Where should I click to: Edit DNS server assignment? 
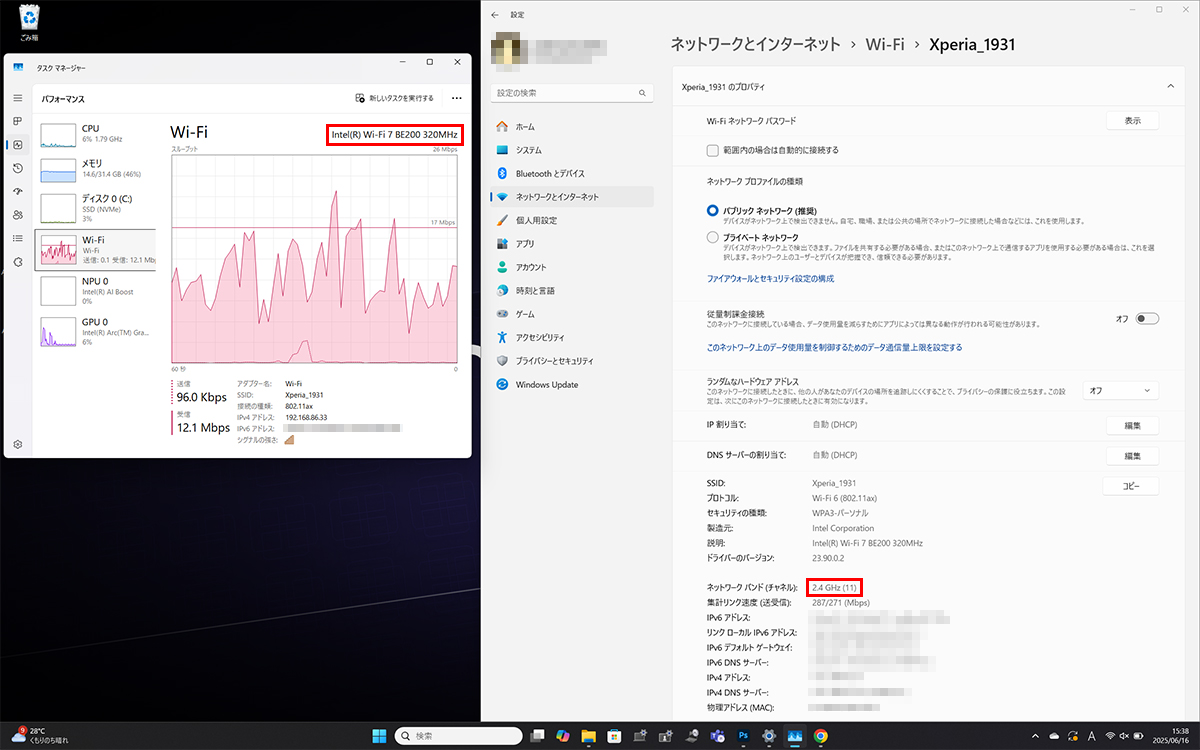coord(1132,456)
